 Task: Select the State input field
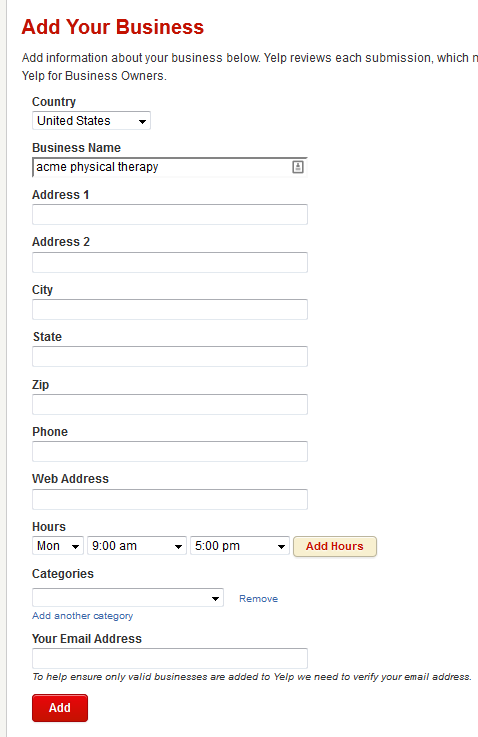[170, 356]
